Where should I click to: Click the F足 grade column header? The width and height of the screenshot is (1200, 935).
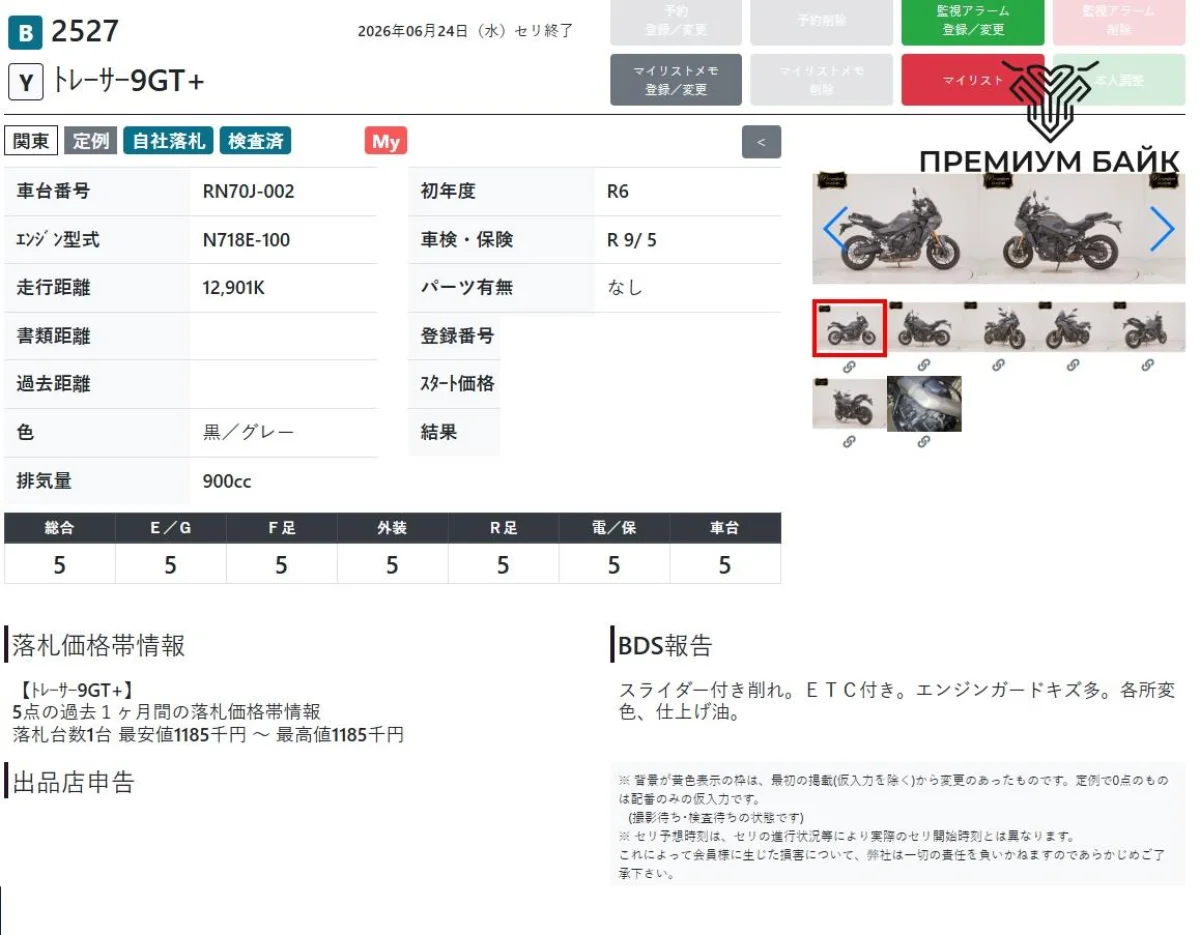click(x=282, y=528)
